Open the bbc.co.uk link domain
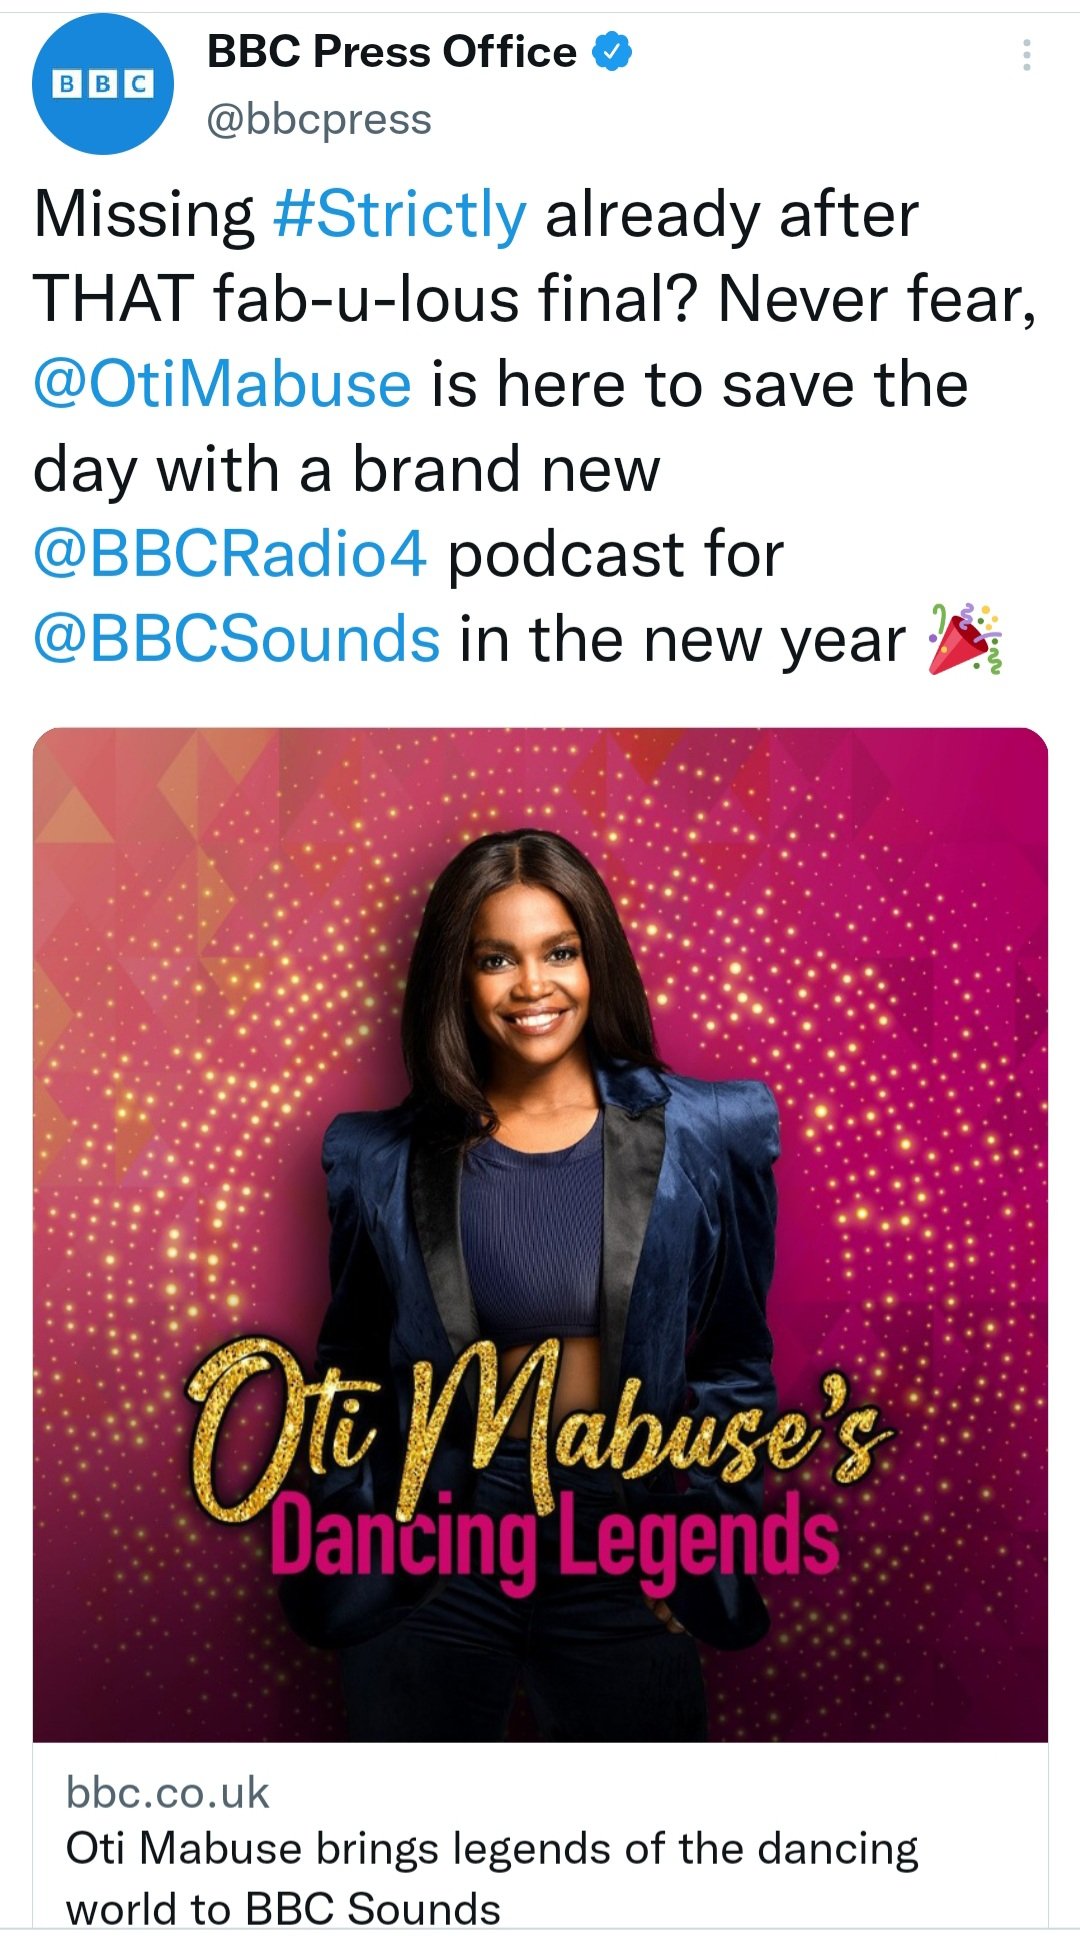 point(168,1793)
